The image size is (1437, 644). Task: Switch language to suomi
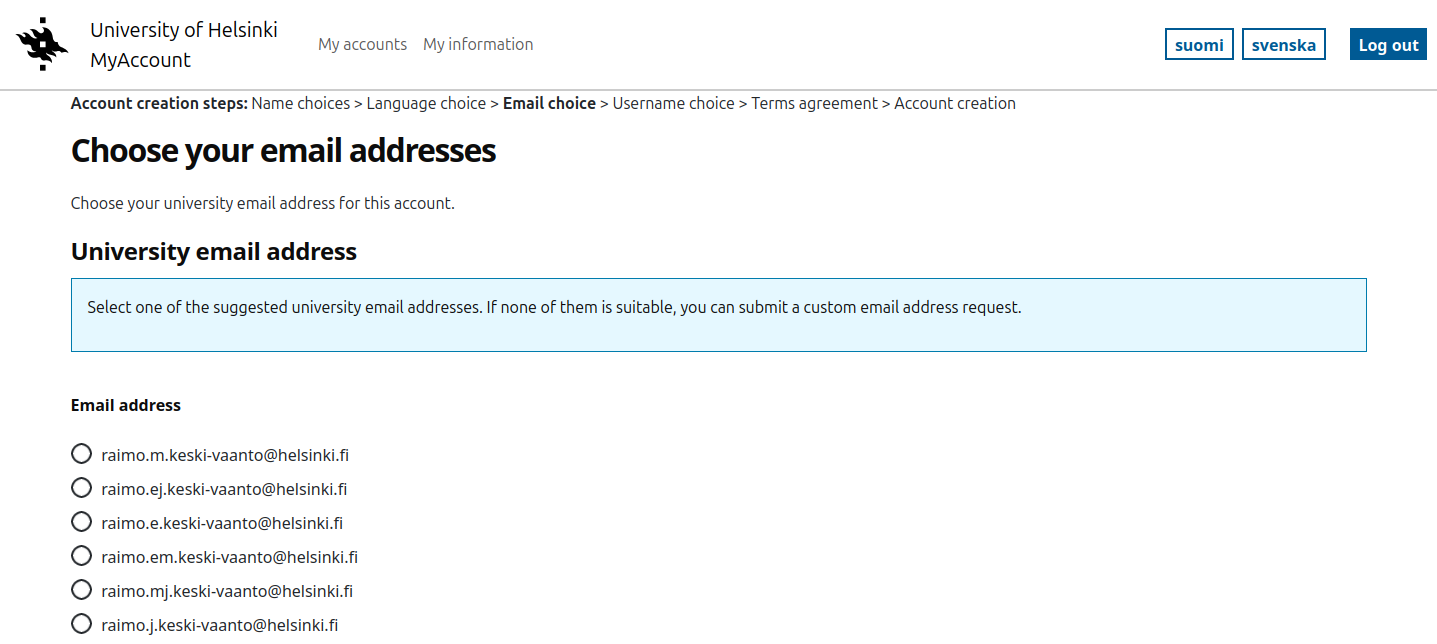(1198, 45)
